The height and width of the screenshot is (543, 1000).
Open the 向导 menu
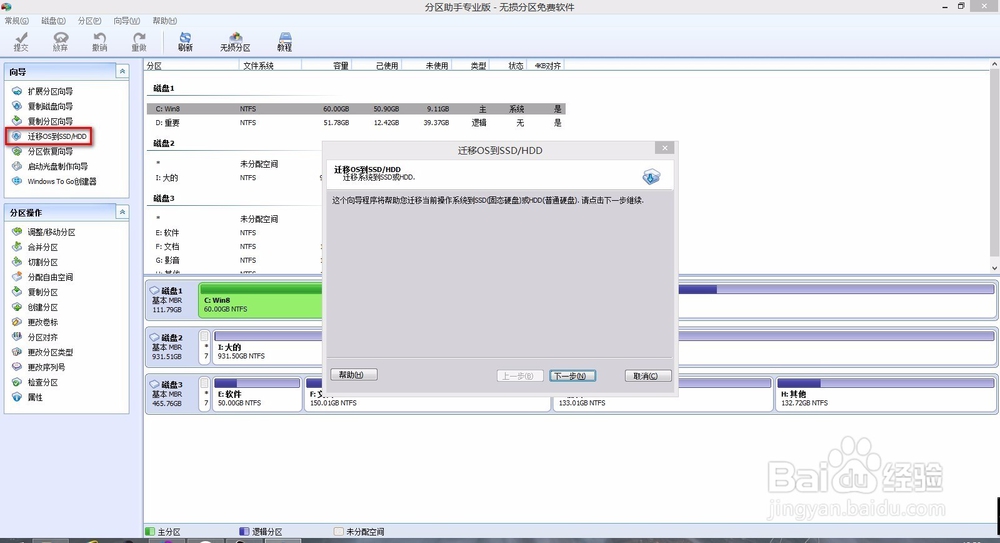[x=127, y=20]
